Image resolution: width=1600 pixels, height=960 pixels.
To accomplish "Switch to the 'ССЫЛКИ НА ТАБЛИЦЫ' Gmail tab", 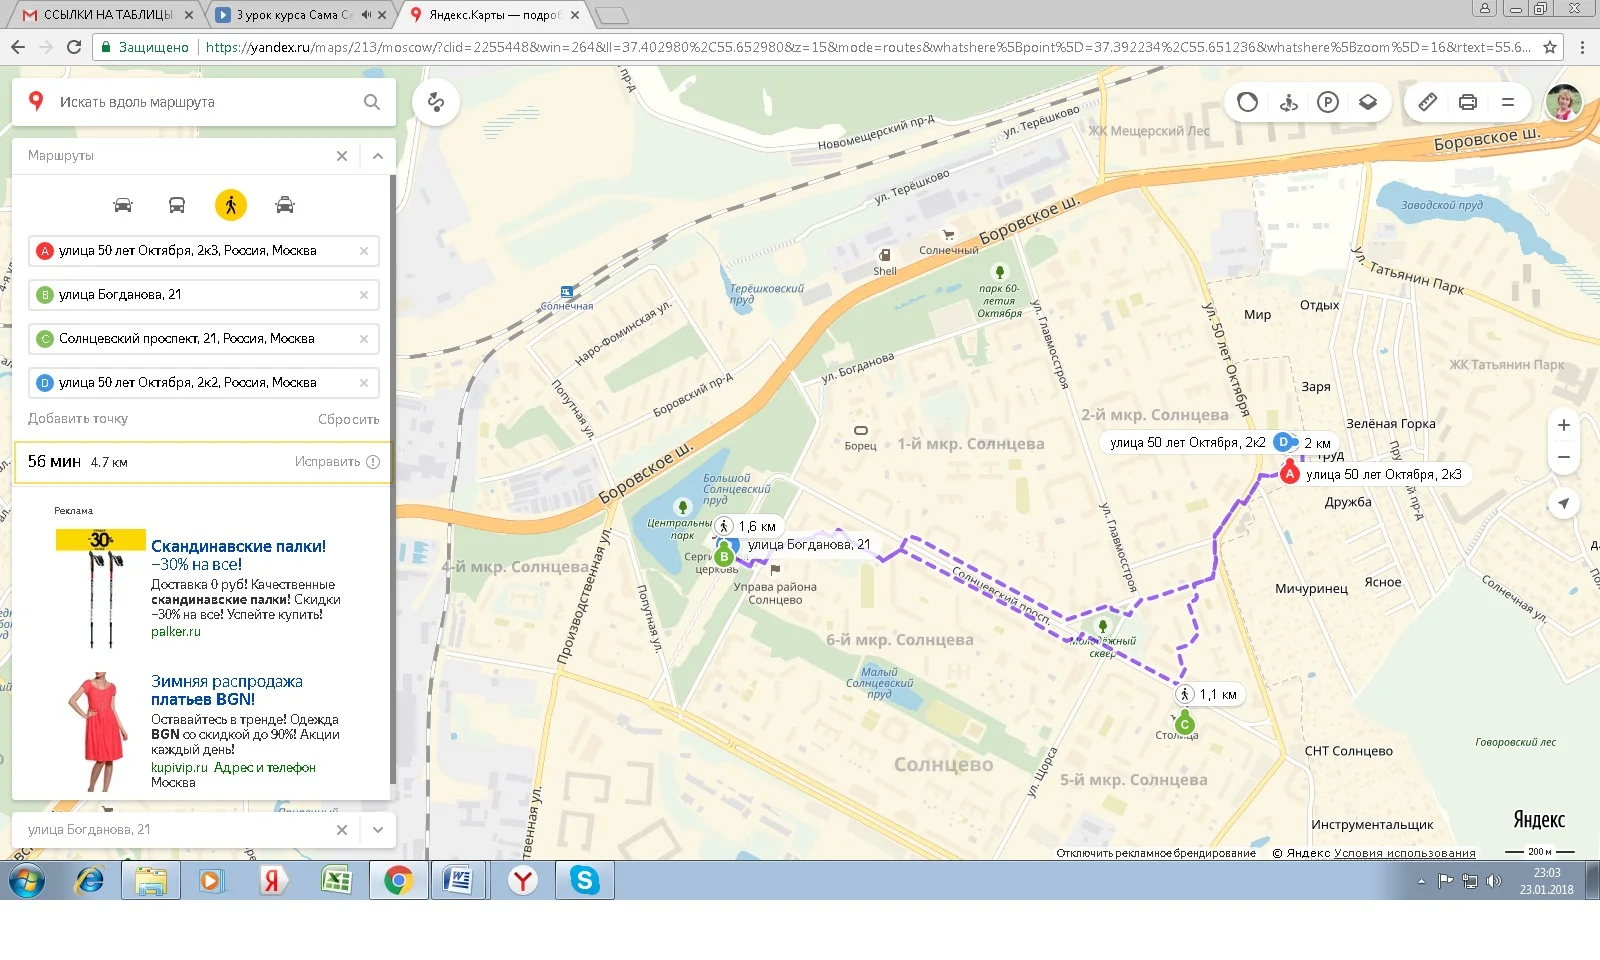I will 108,15.
